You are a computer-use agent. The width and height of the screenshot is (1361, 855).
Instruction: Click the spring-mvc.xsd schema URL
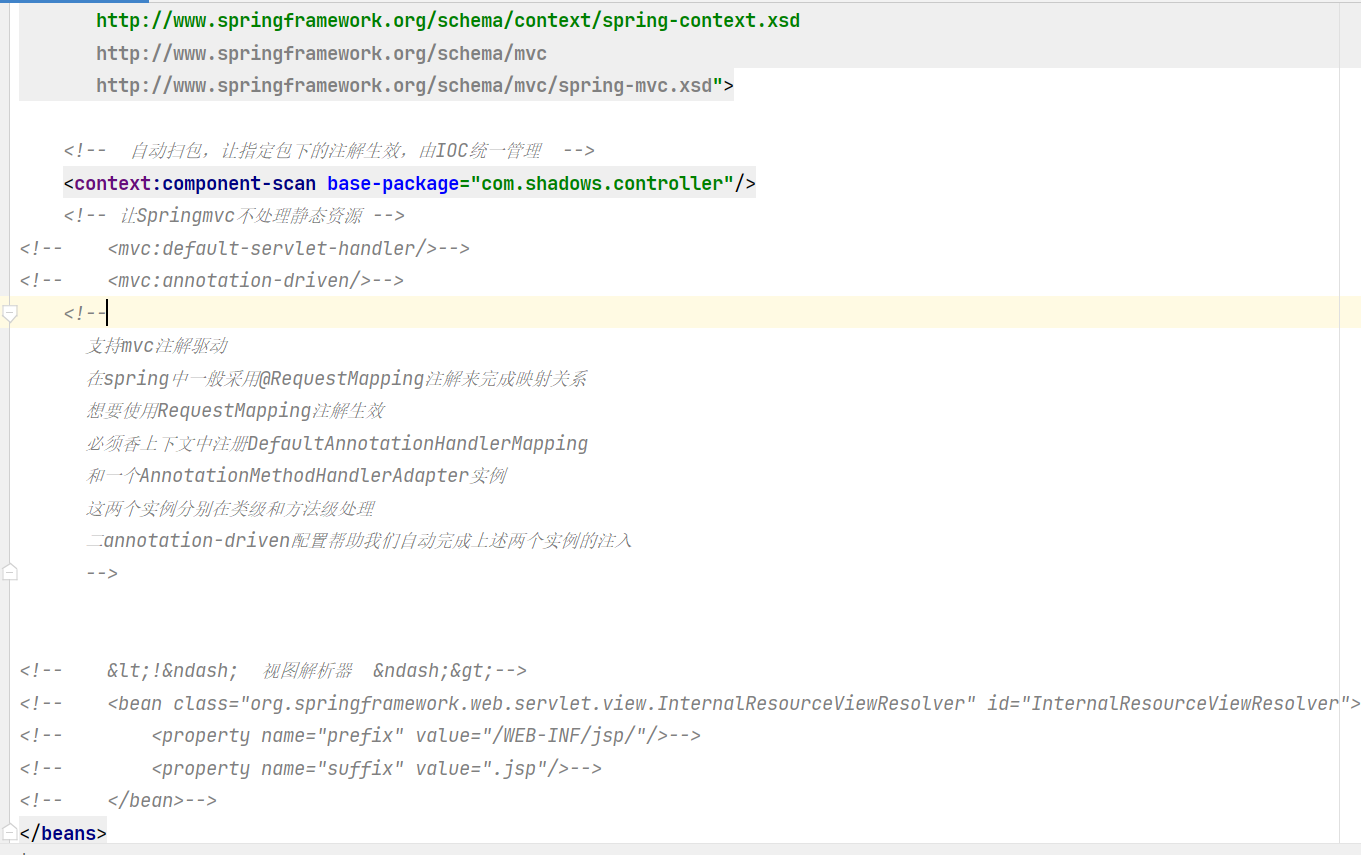409,86
